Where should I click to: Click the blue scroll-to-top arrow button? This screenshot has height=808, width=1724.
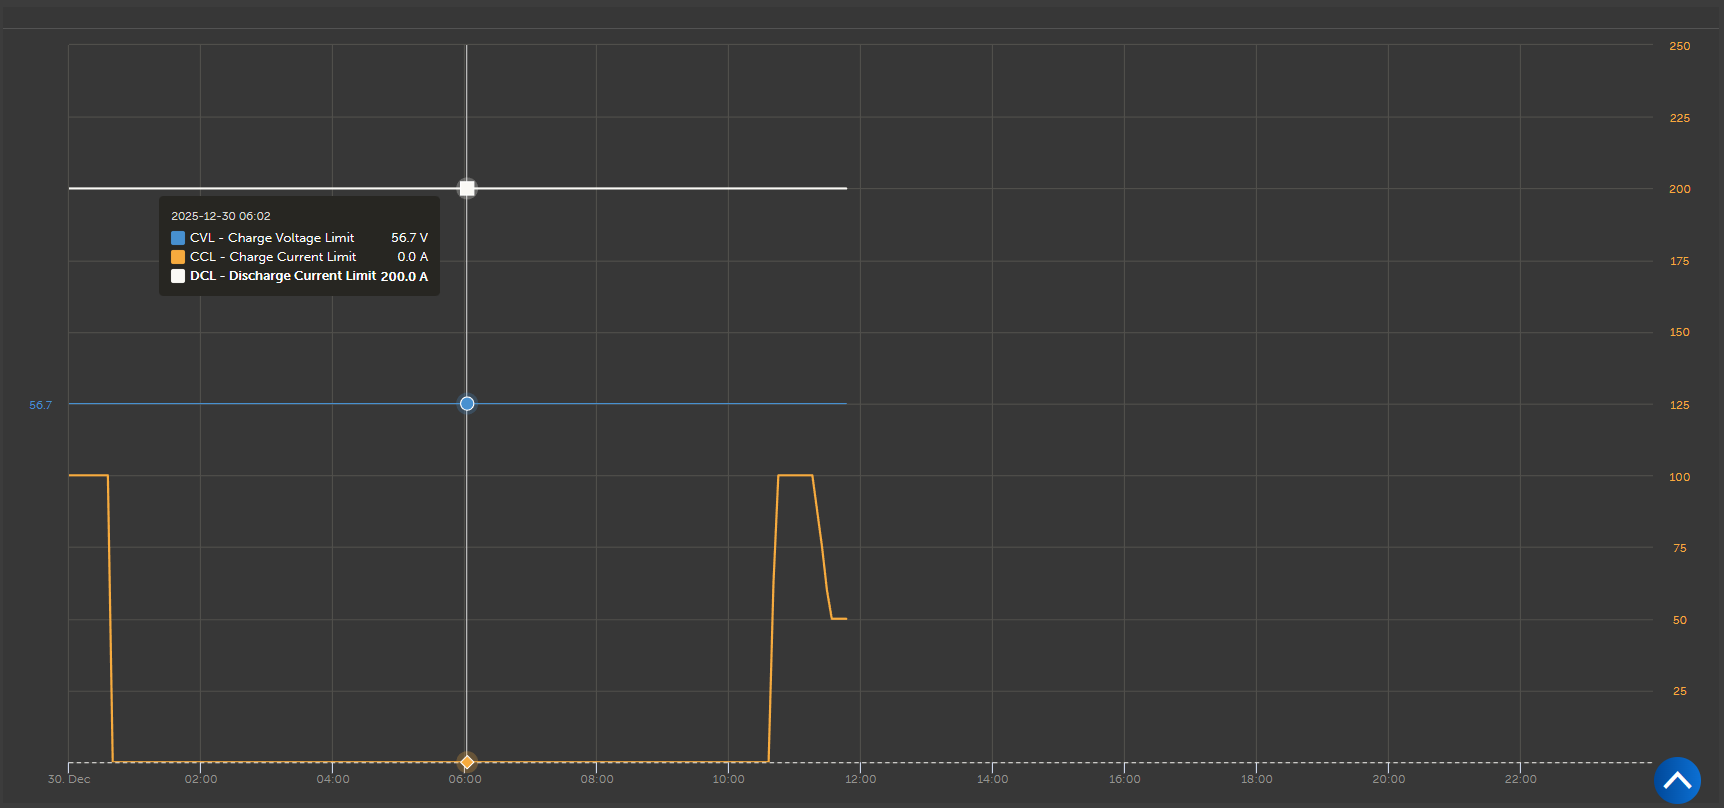pos(1677,780)
